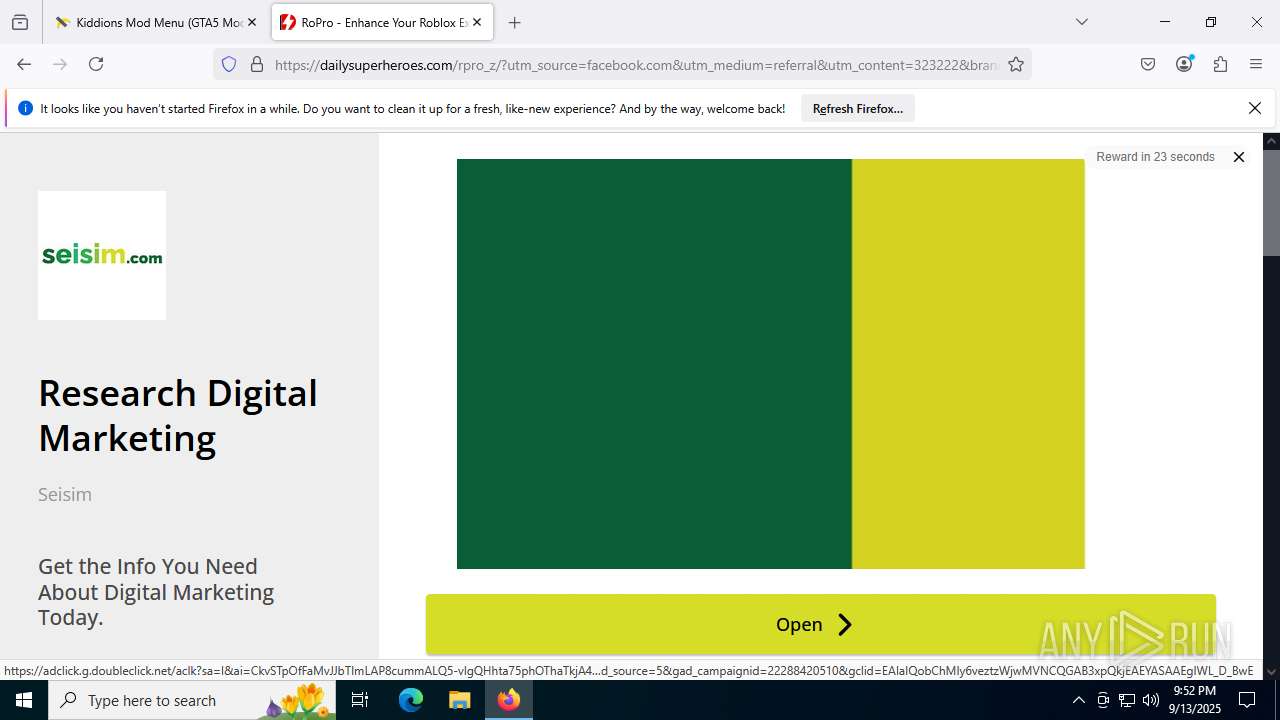Launch Microsoft Edge from taskbar
1280x720 pixels.
[411, 700]
